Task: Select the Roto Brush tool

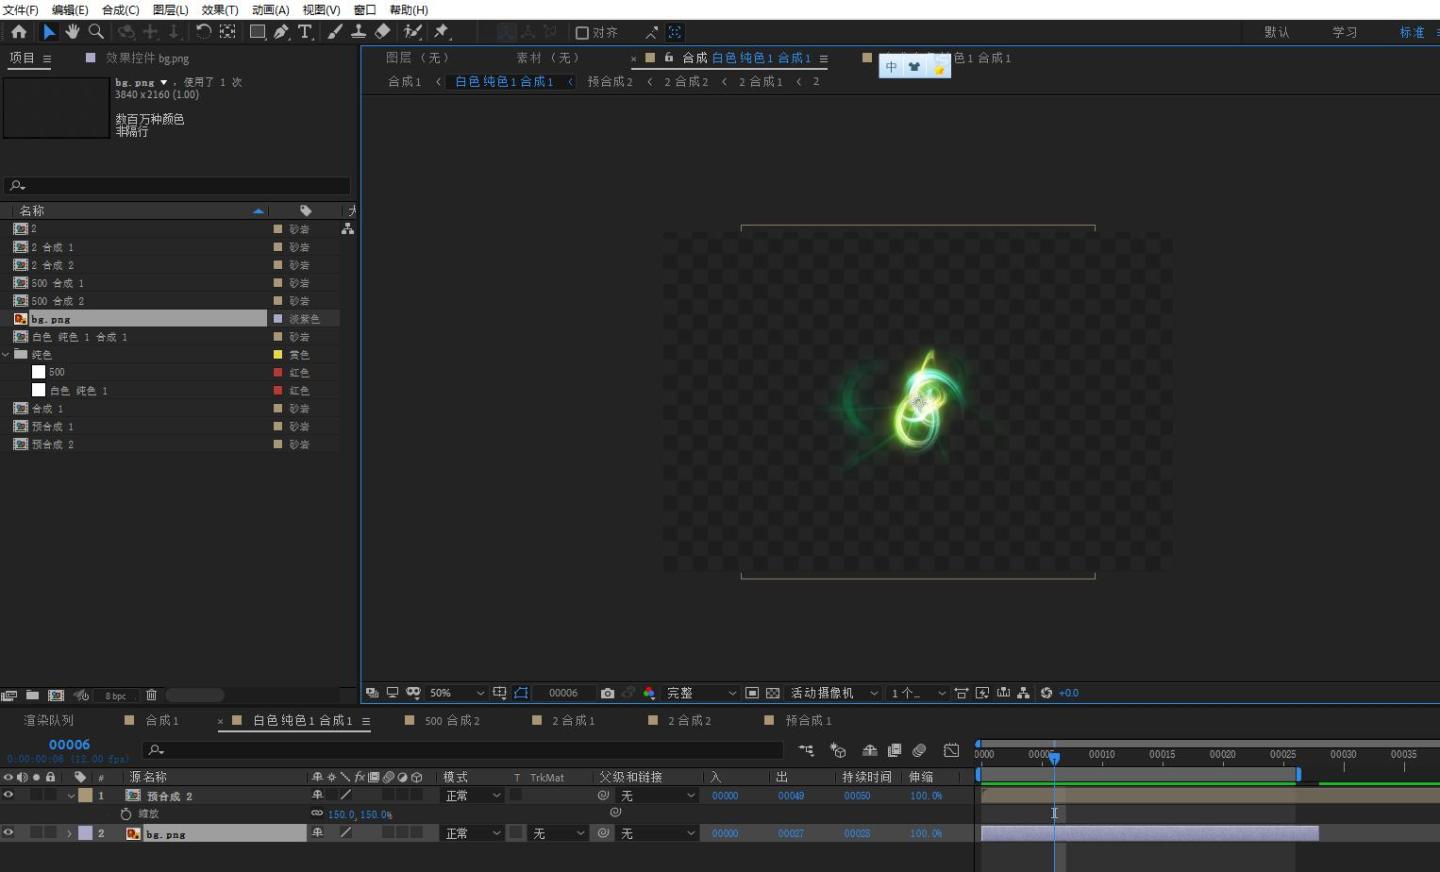Action: pyautogui.click(x=412, y=32)
